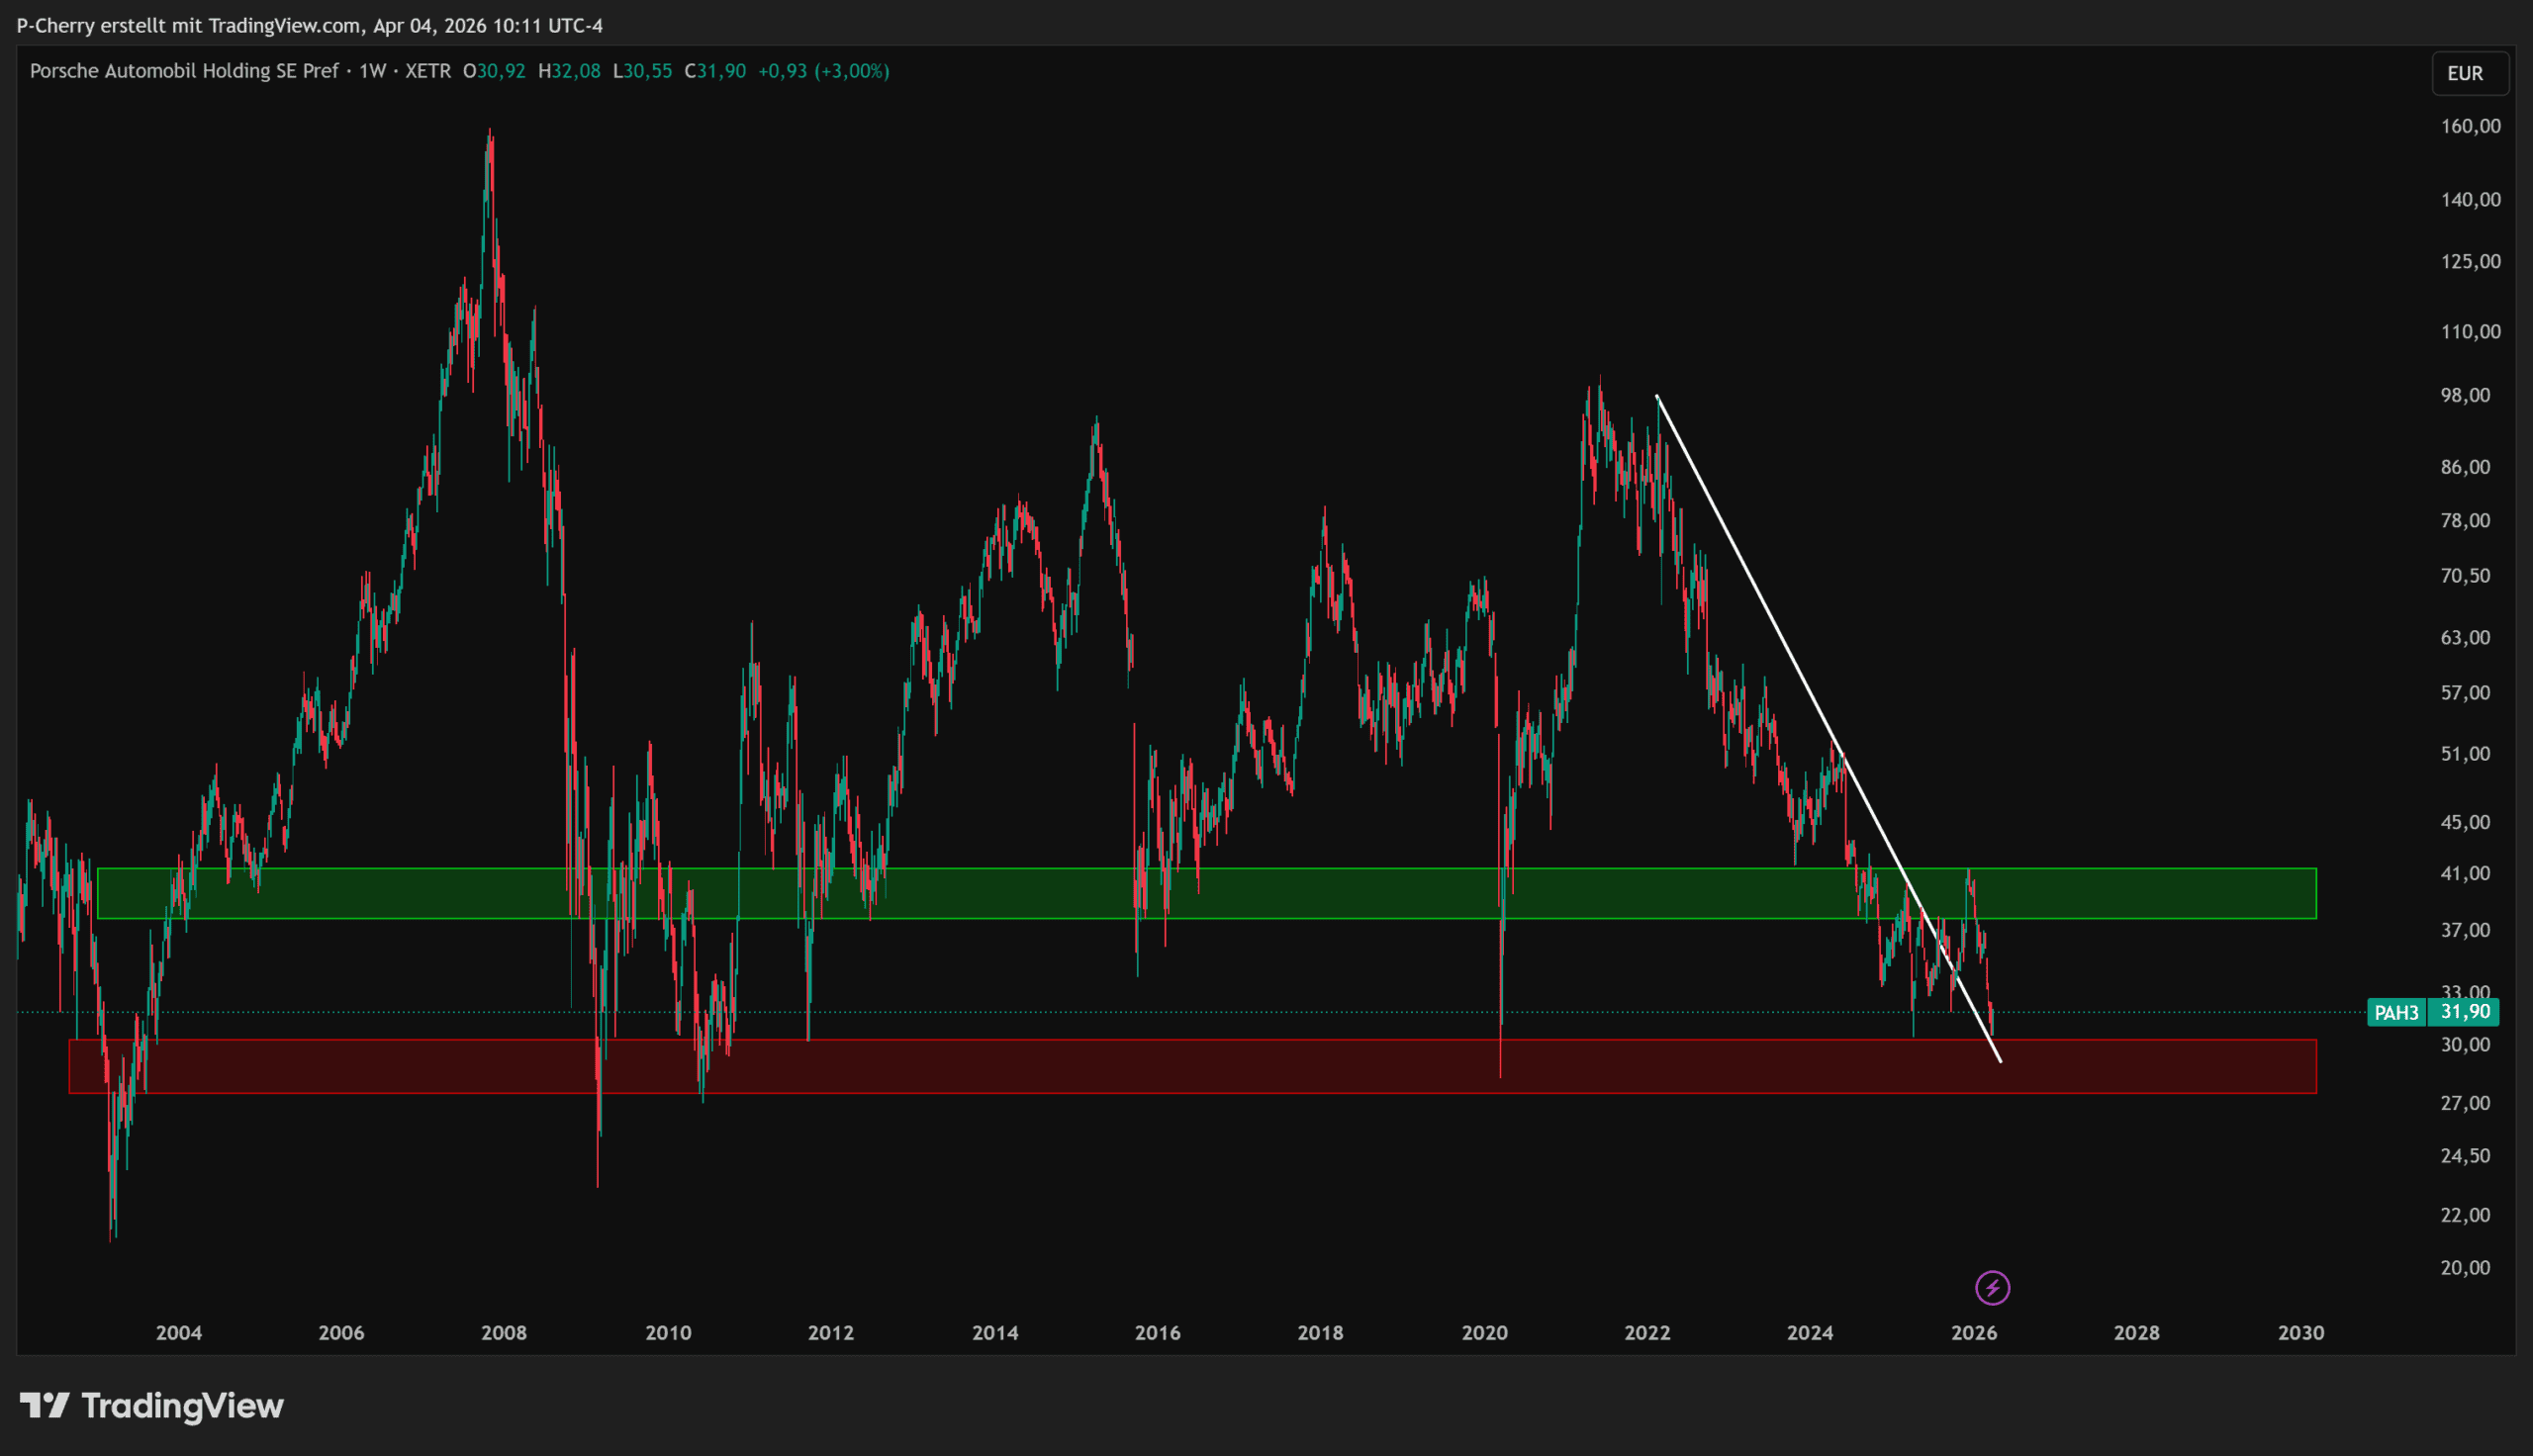Click the TradingView wordmark text
Screen dimensions: 2533x1456
[182, 1406]
